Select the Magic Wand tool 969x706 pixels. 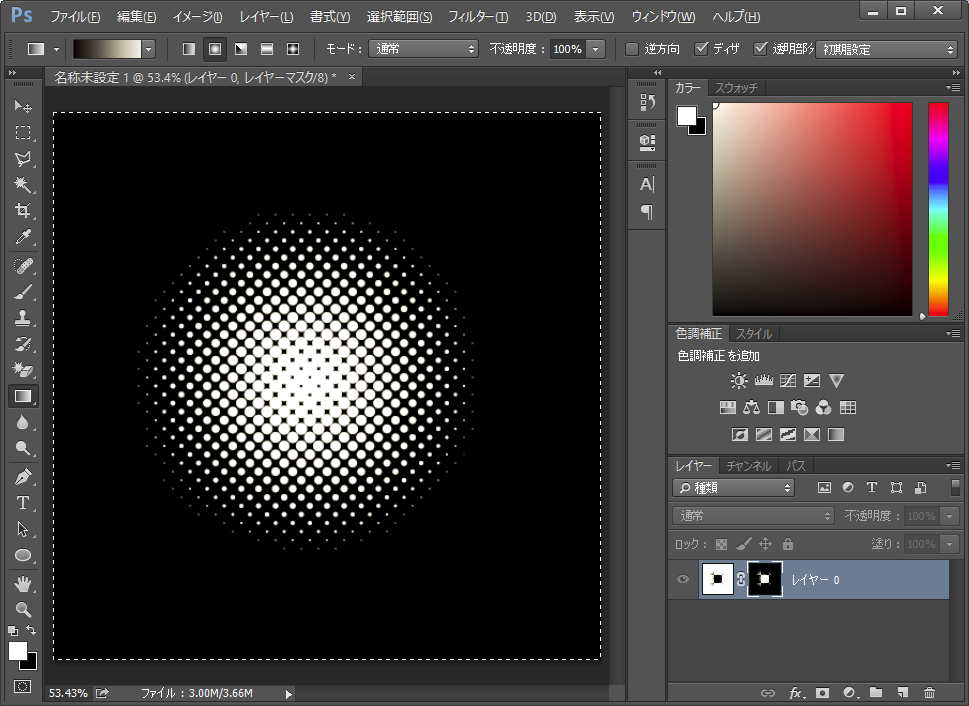pos(22,185)
